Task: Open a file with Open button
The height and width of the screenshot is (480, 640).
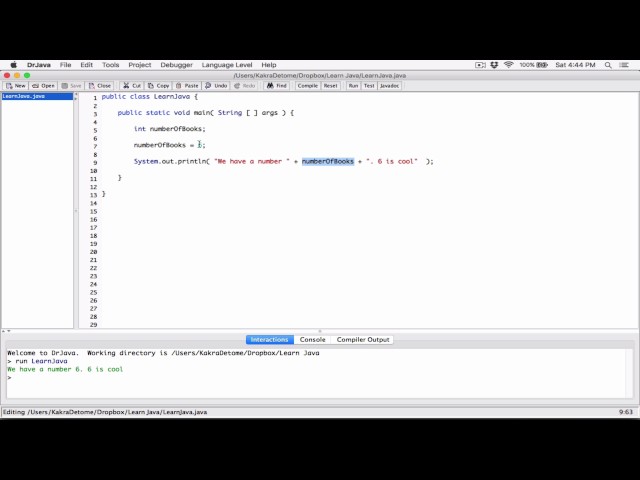Action: point(43,86)
